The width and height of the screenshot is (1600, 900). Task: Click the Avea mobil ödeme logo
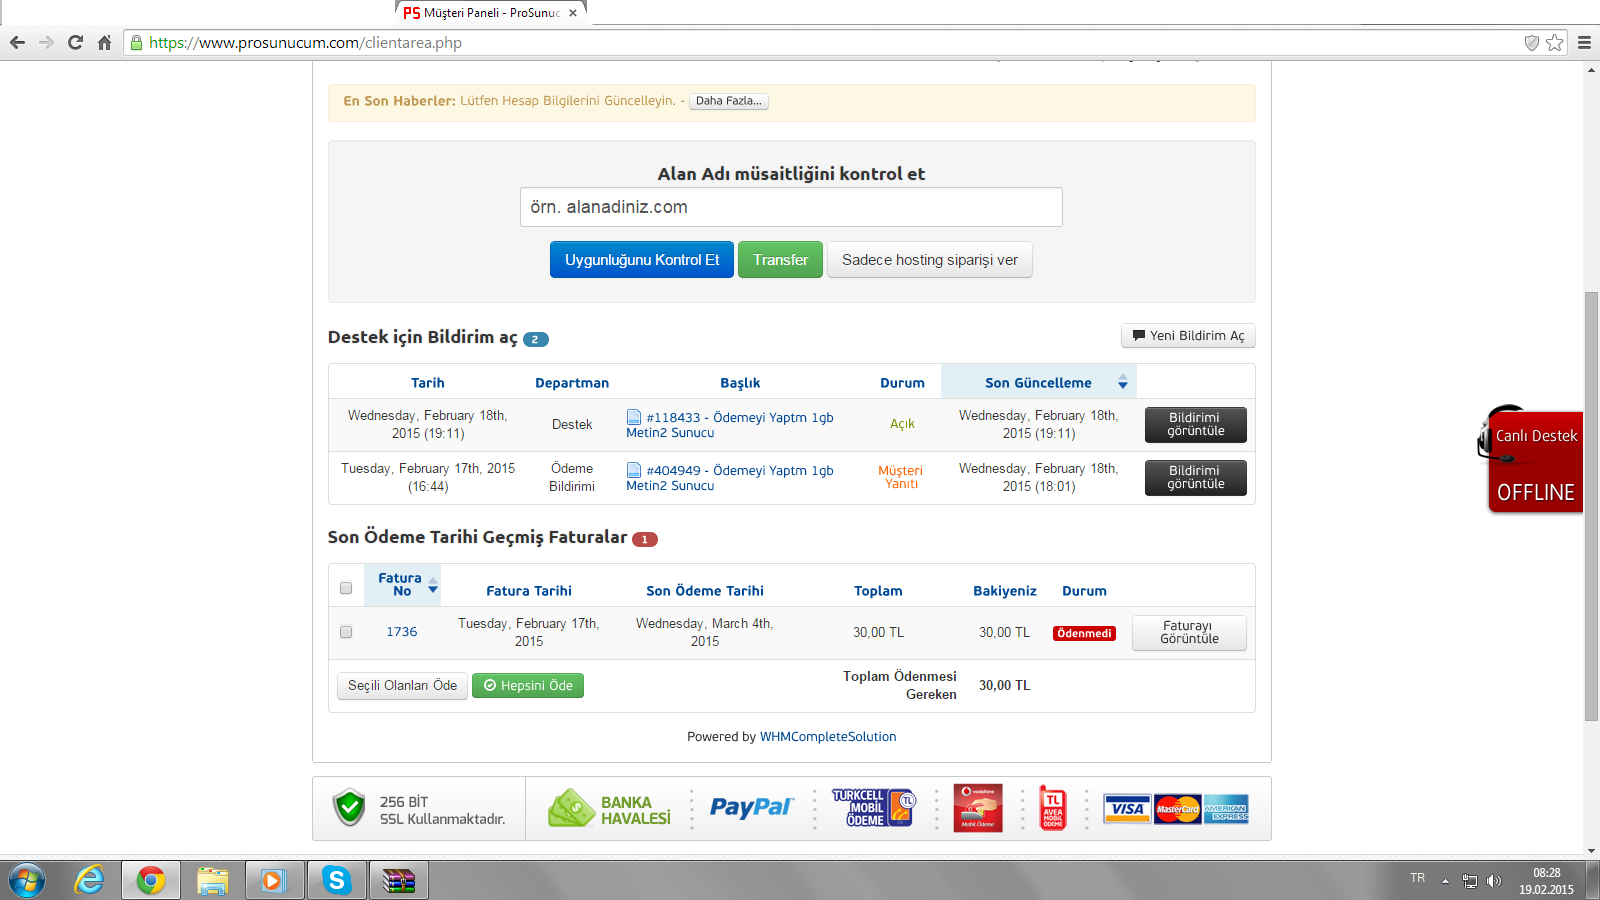click(x=1053, y=808)
